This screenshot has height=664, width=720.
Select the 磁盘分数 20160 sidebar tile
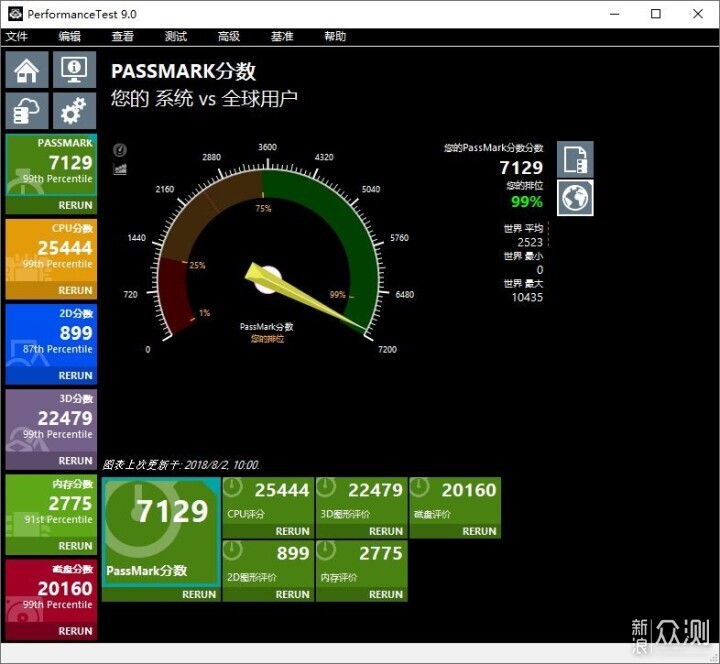[51, 591]
